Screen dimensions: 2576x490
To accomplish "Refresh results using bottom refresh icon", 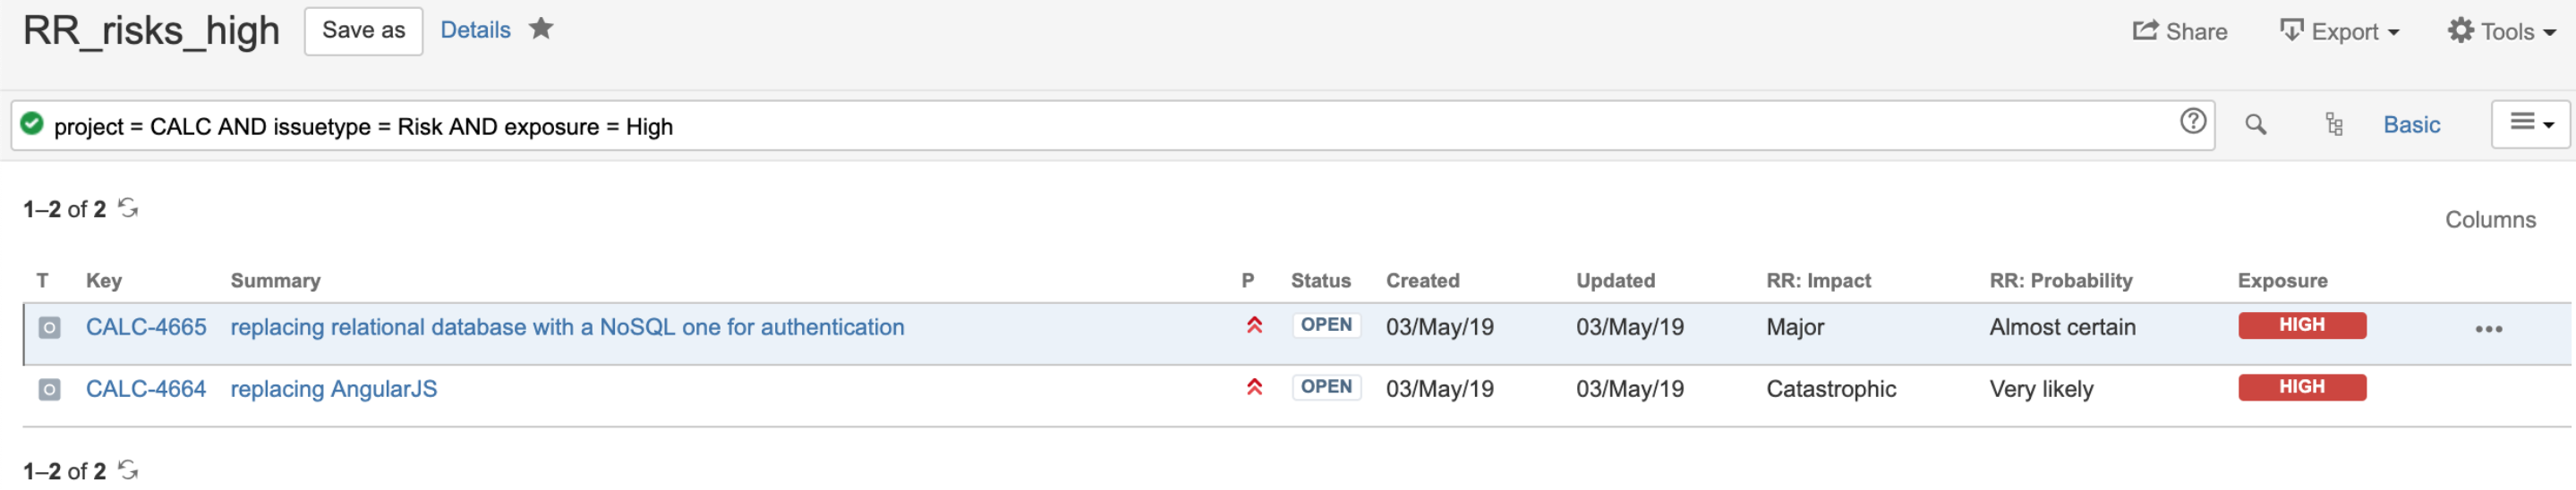I will click(x=128, y=470).
